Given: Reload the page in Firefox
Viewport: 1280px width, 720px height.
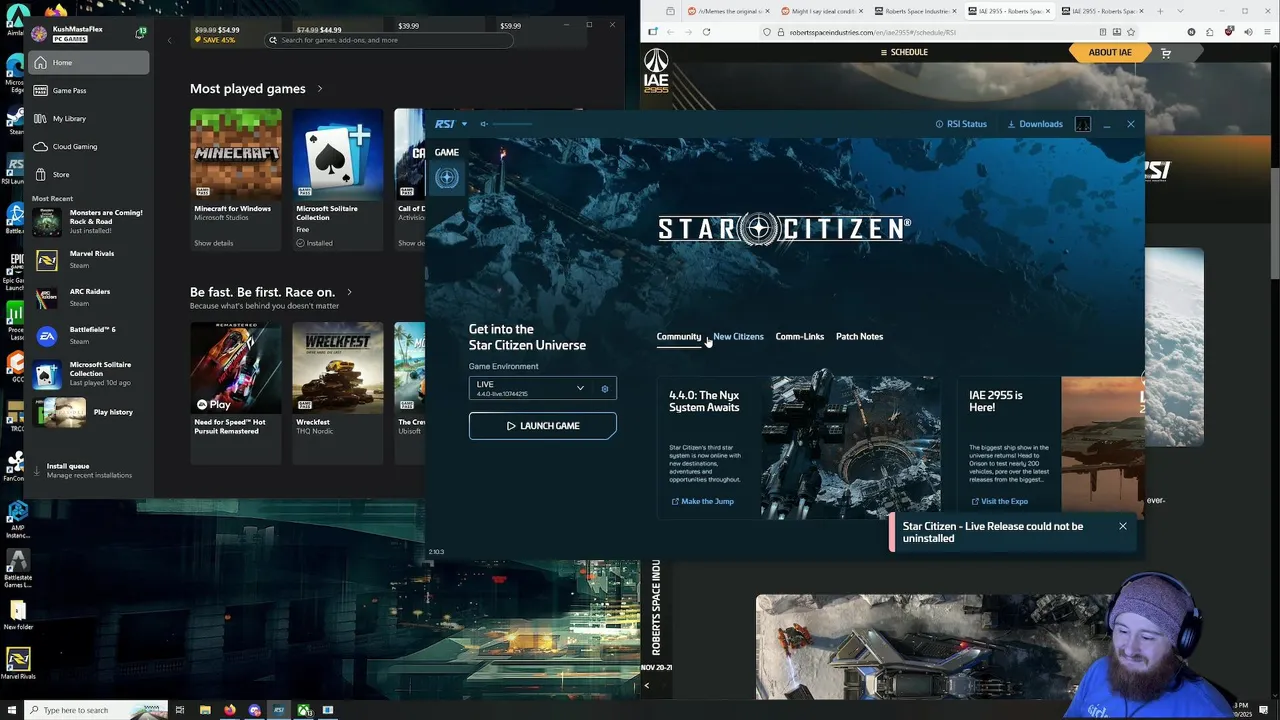Looking at the screenshot, I should click(706, 32).
